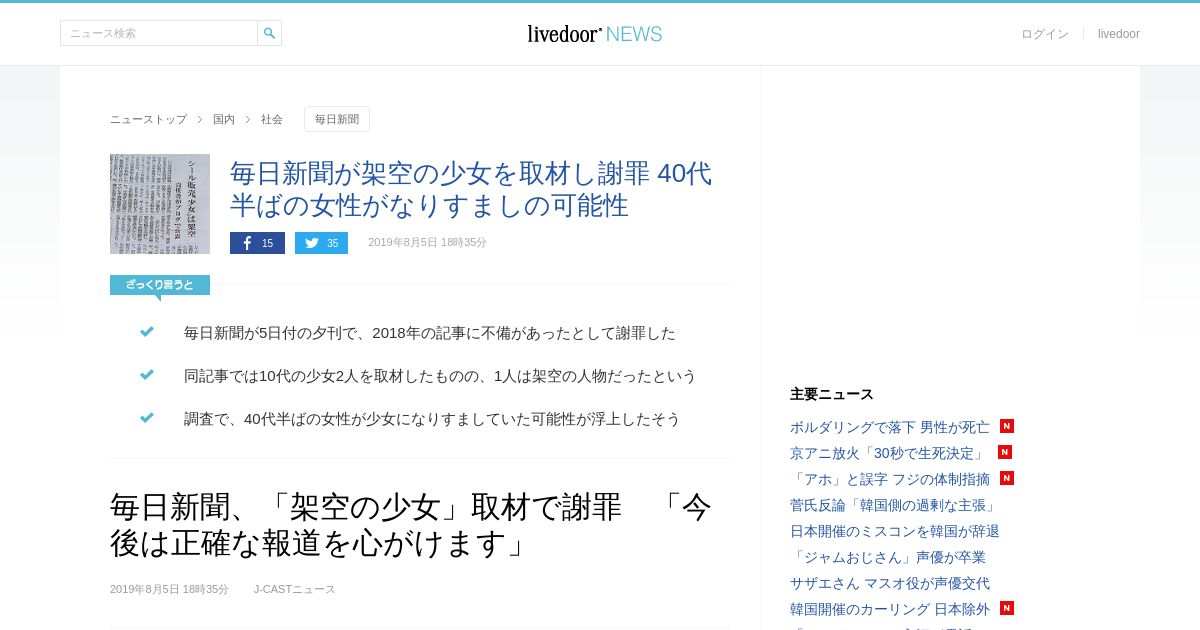The height and width of the screenshot is (630, 1200).
Task: Open 「アホ」と誤字 フジの体制指摘
Action: click(x=890, y=479)
